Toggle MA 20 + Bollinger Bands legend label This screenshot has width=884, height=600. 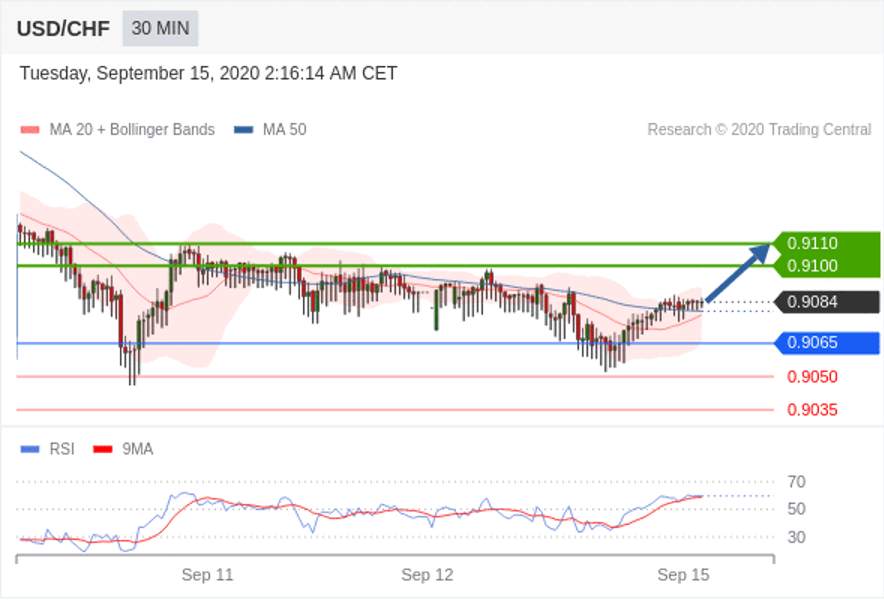[132, 130]
